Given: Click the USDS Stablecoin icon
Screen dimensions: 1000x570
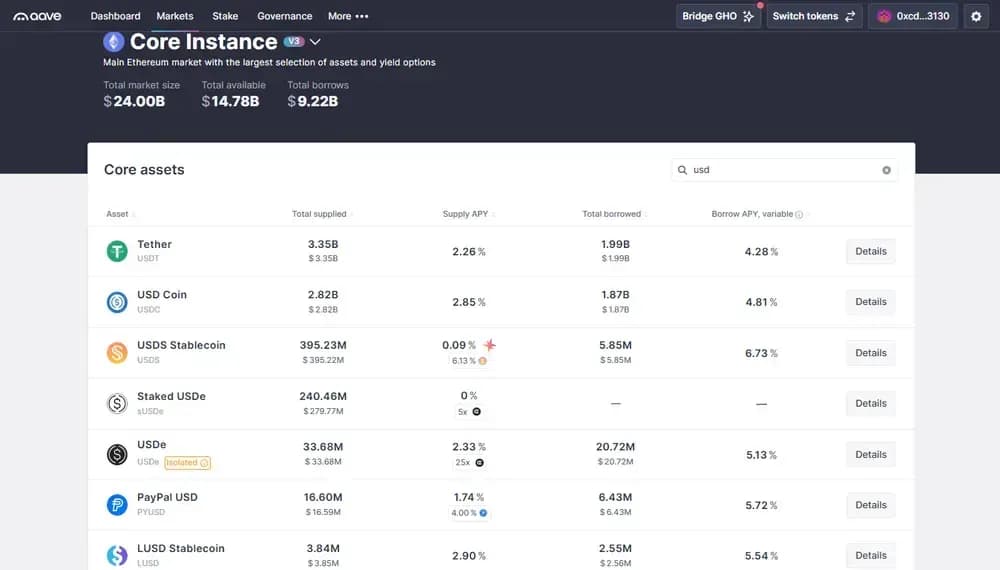Looking at the screenshot, I should (117, 353).
